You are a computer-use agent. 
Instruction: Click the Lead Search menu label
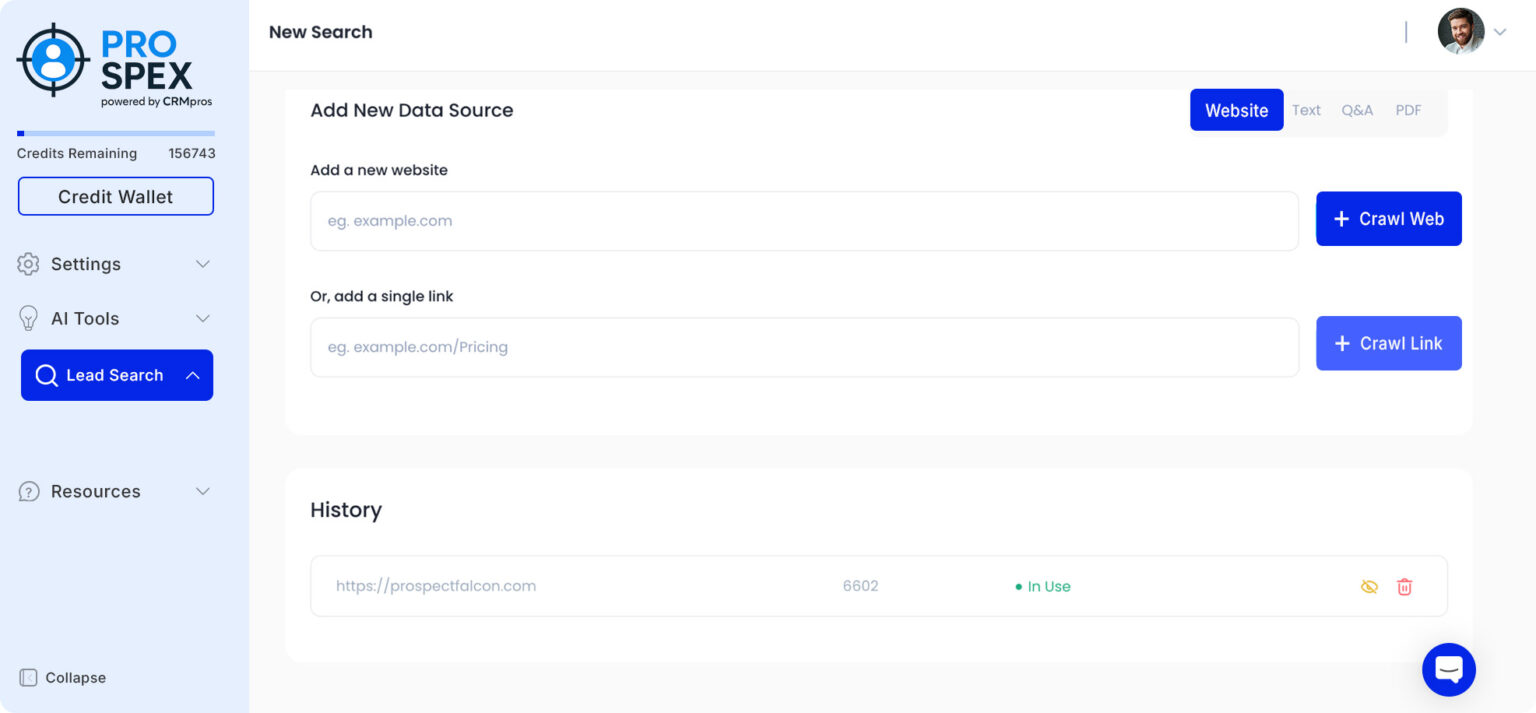coord(115,375)
